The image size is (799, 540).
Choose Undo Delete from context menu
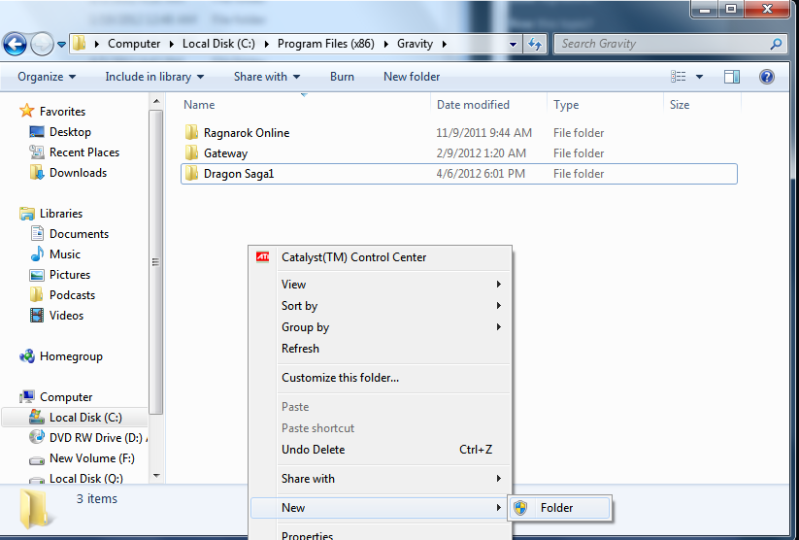(381, 449)
